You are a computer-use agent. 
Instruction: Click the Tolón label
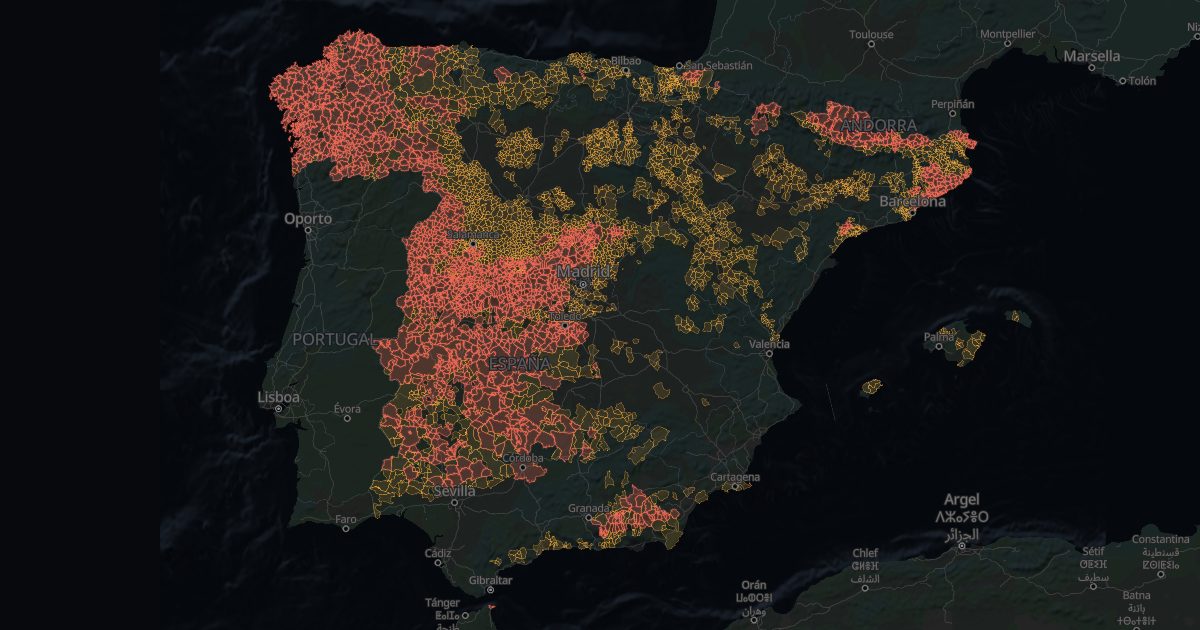click(1141, 81)
